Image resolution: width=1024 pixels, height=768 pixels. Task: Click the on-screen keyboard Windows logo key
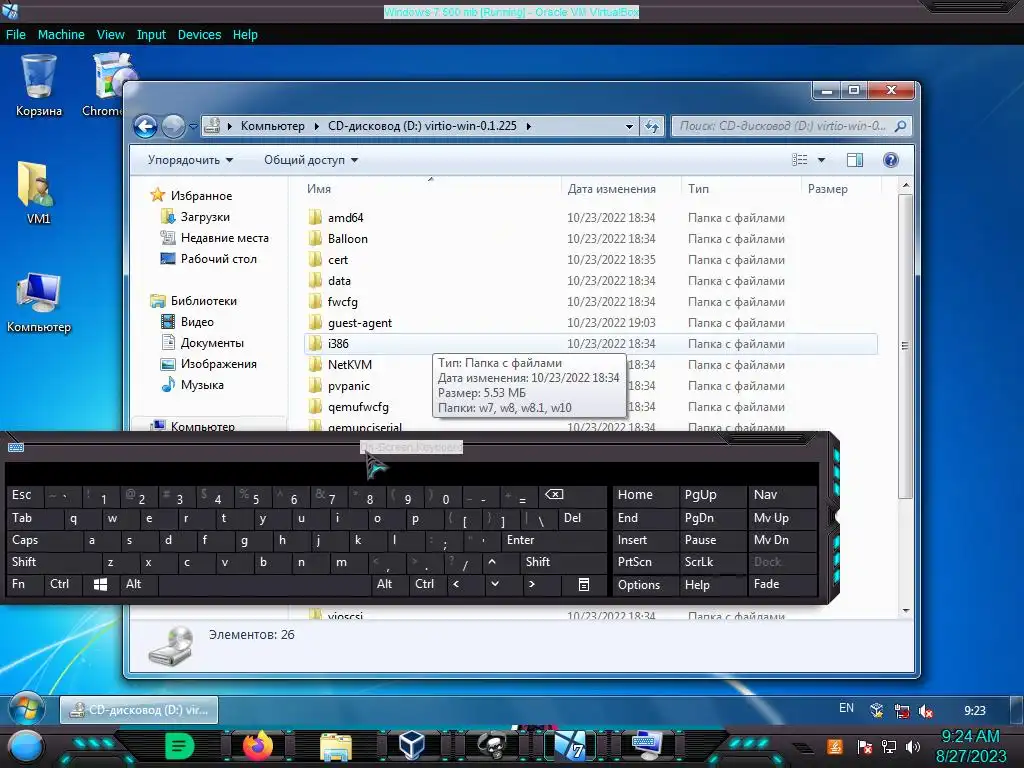(100, 584)
